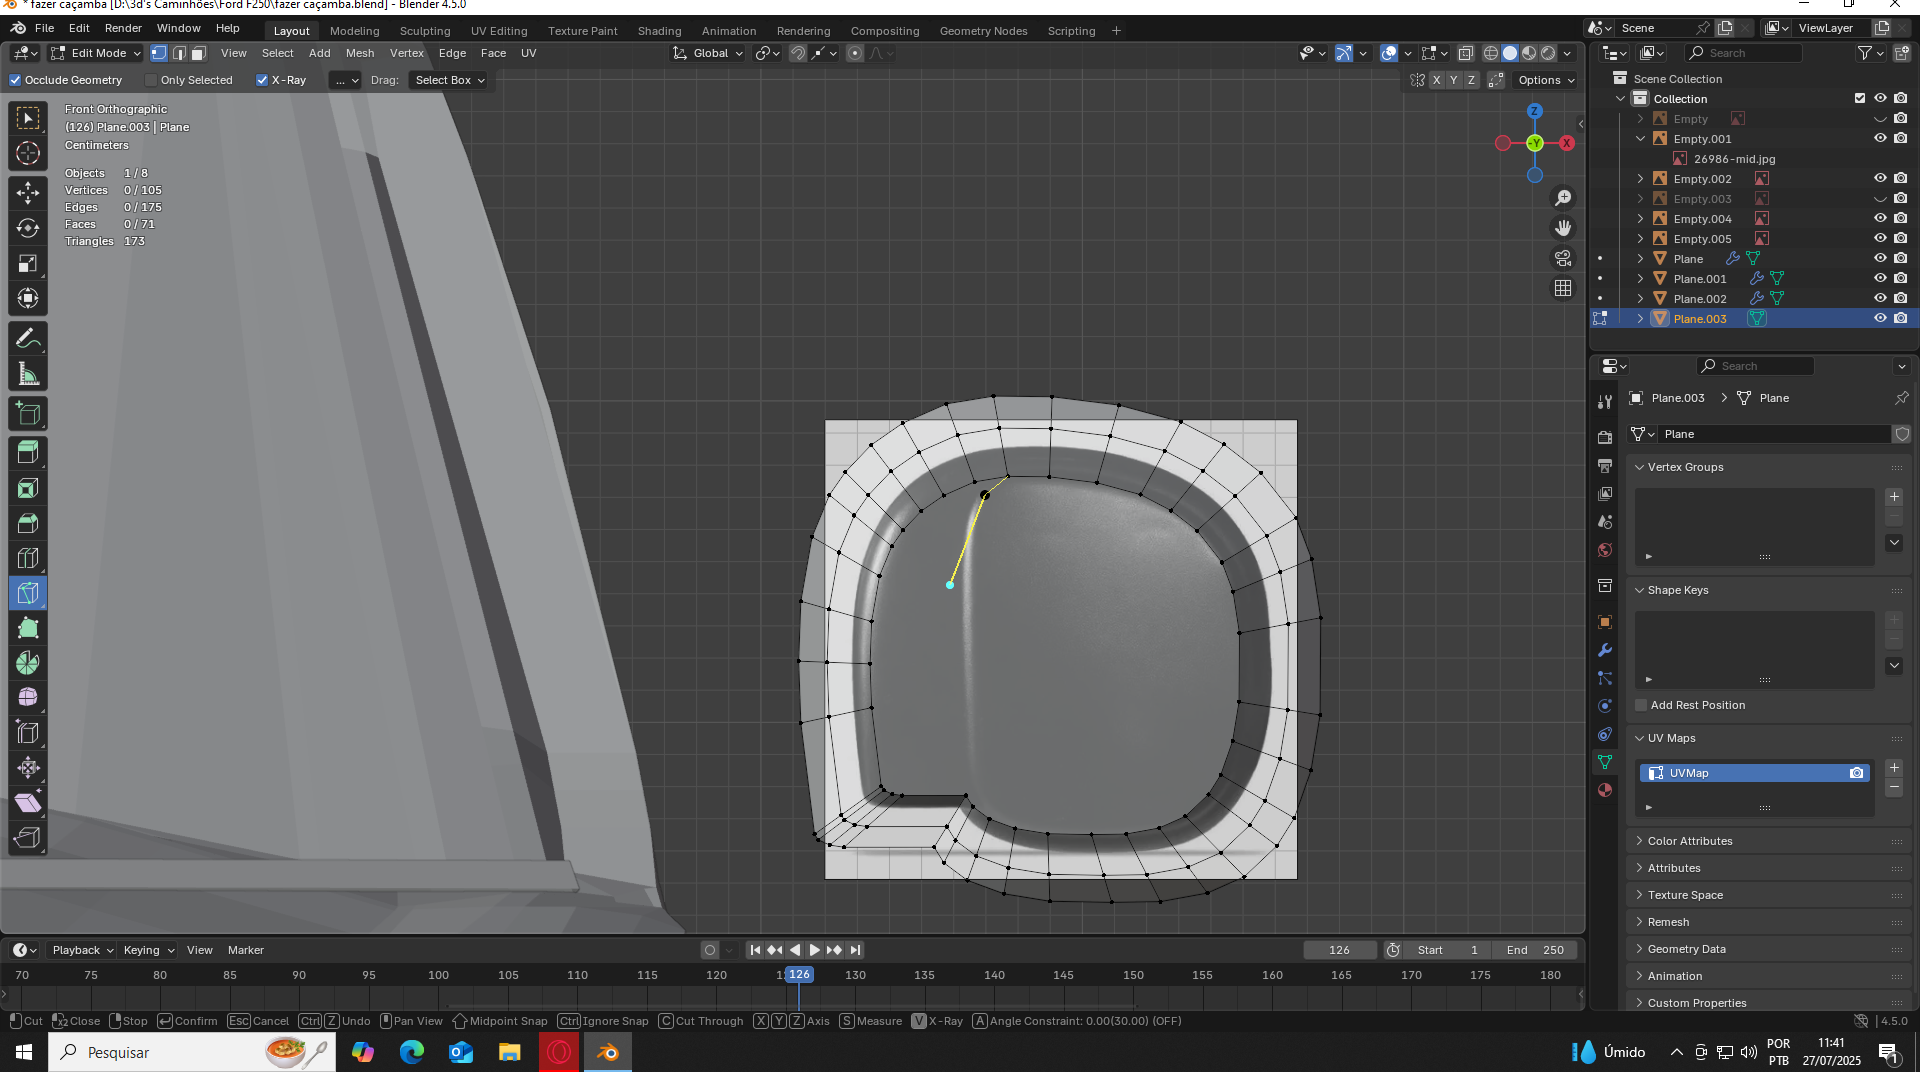This screenshot has height=1072, width=1920.
Task: Click the Start frame field
Action: coord(1447,950)
